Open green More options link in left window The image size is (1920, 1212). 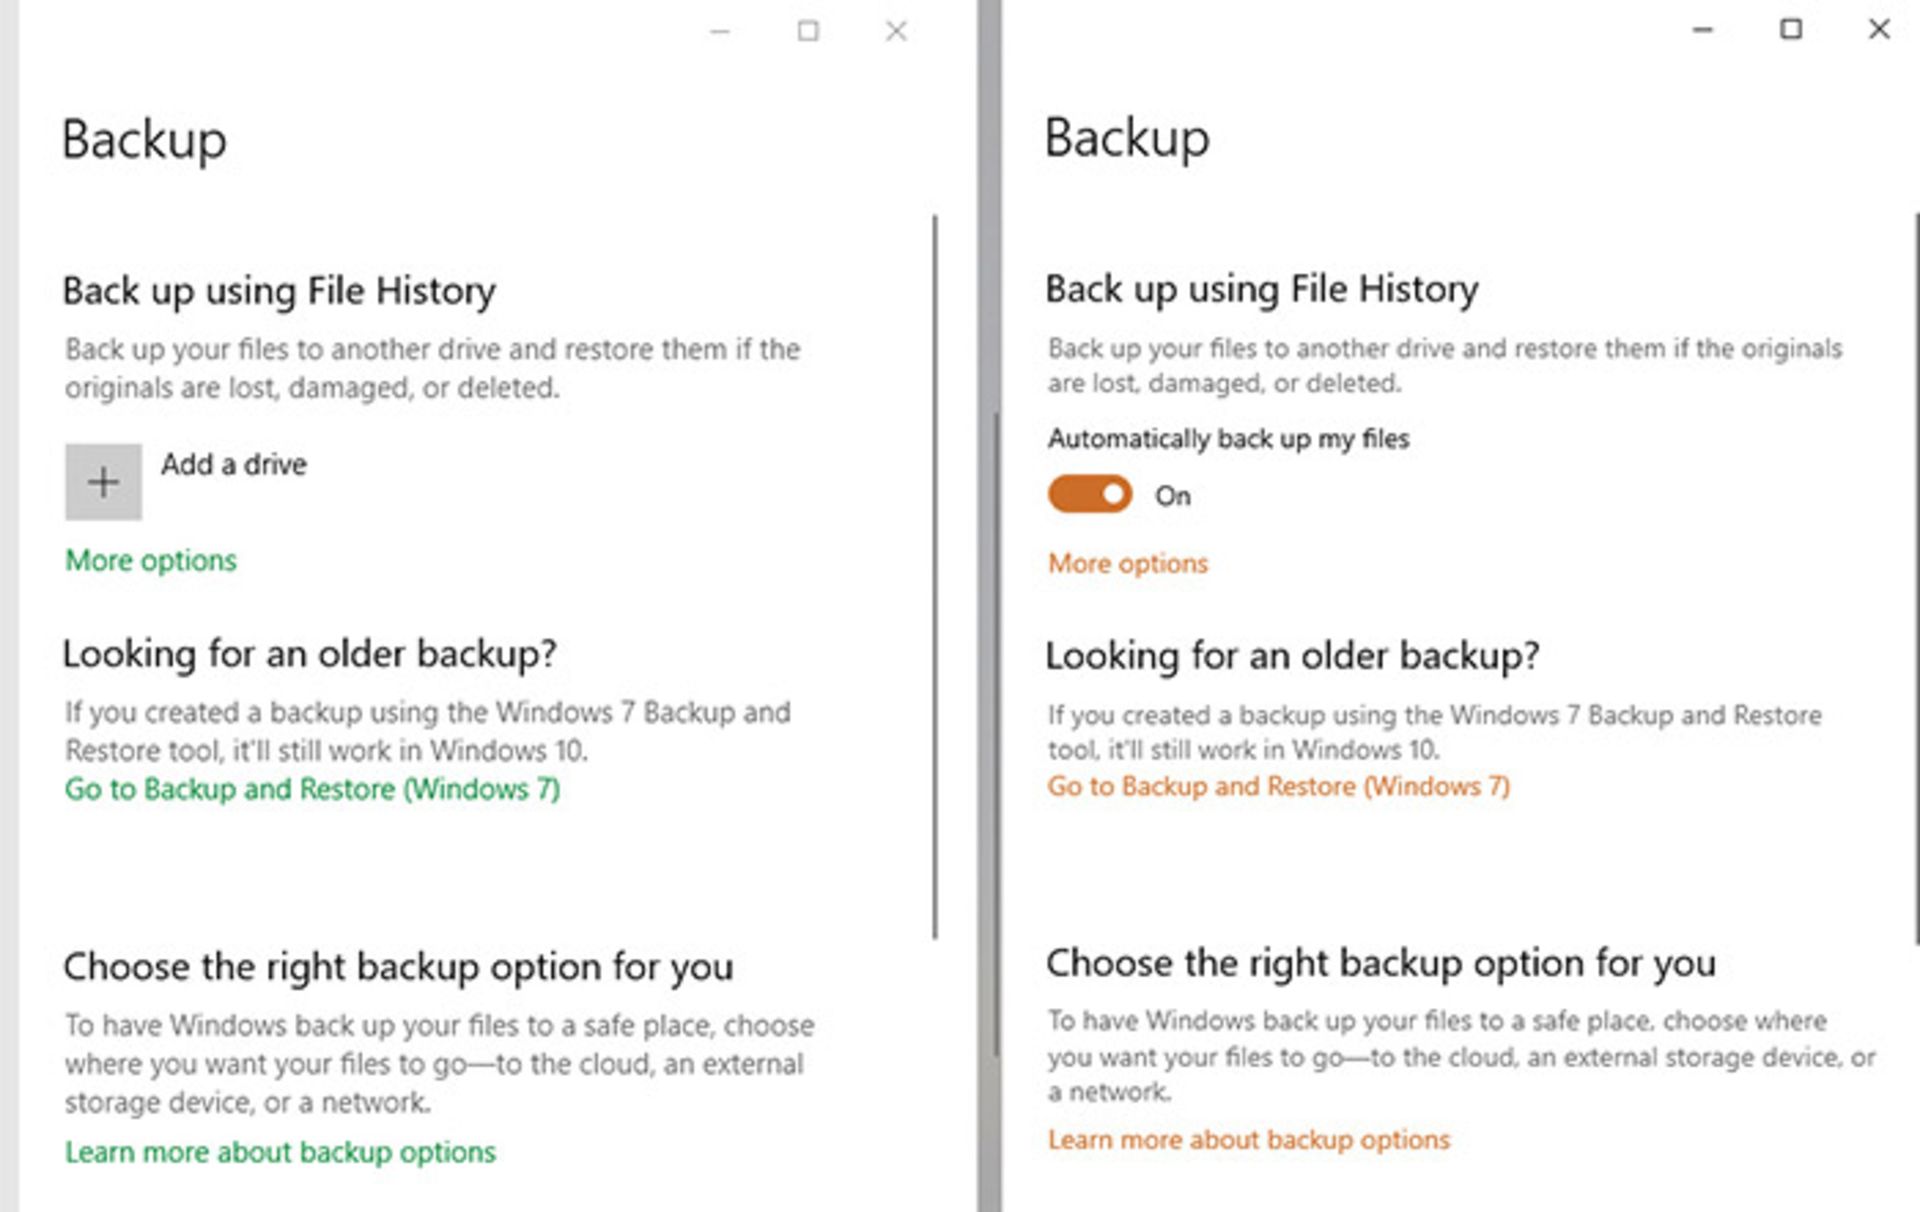[x=151, y=560]
